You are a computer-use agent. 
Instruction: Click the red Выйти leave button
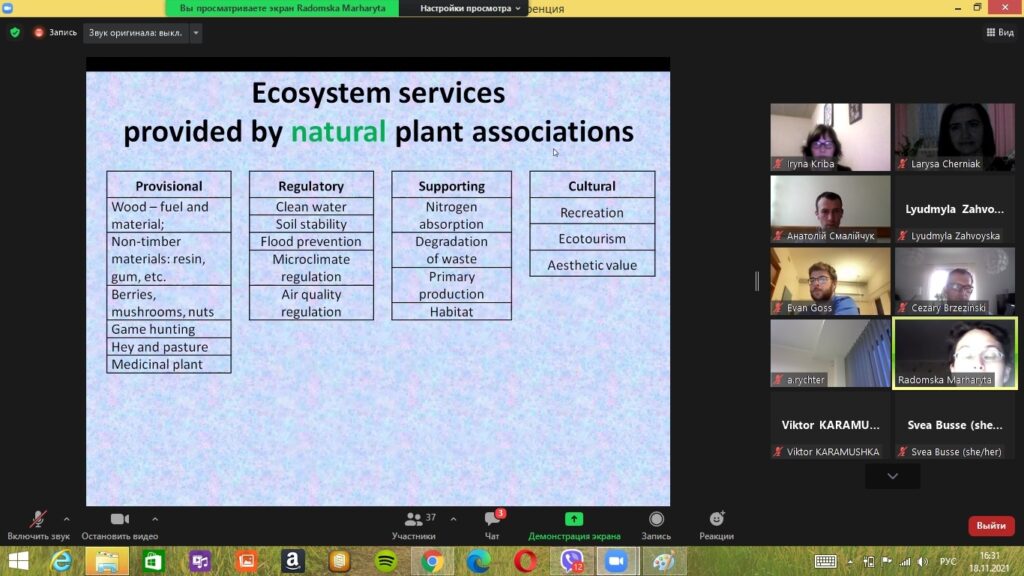pyautogui.click(x=991, y=525)
